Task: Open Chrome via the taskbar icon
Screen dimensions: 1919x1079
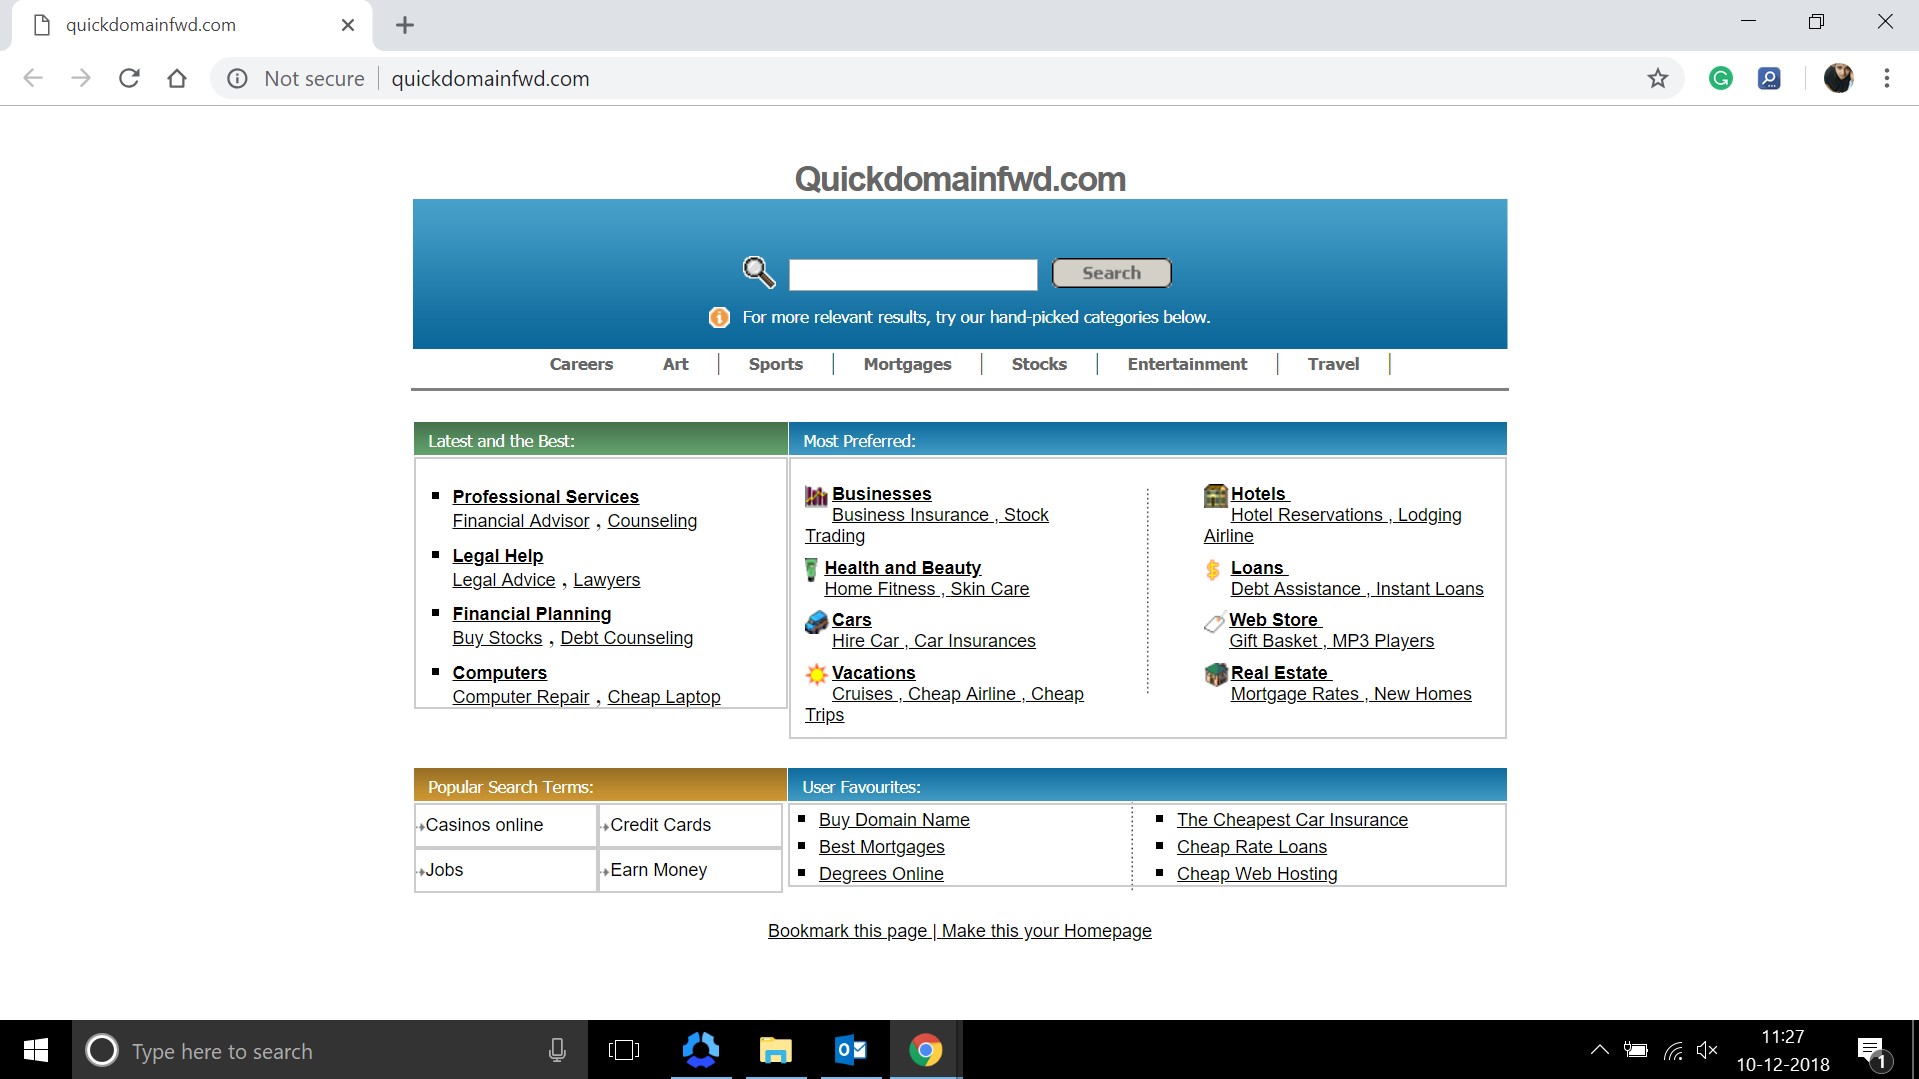Action: coord(925,1050)
